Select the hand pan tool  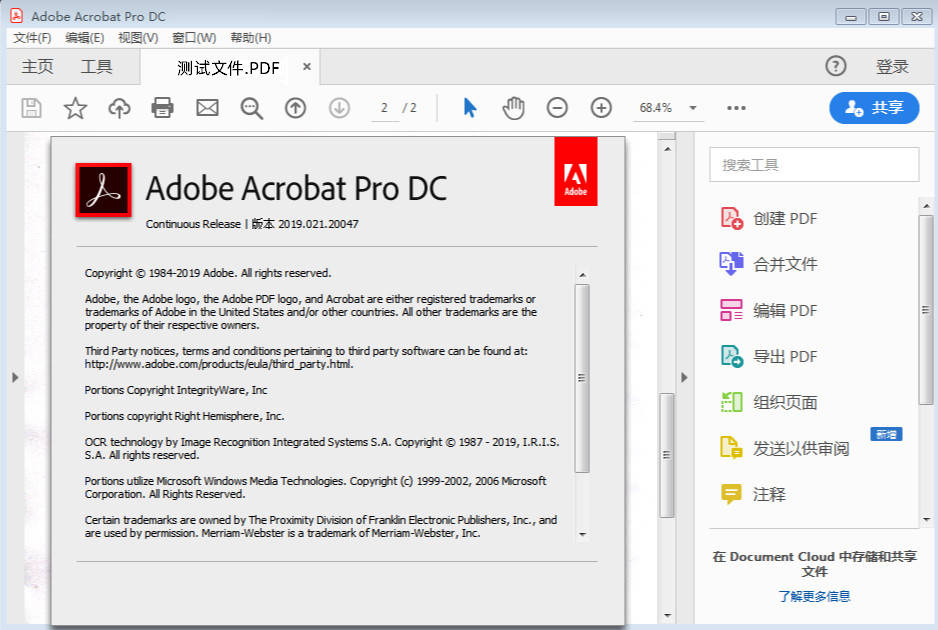pyautogui.click(x=513, y=108)
